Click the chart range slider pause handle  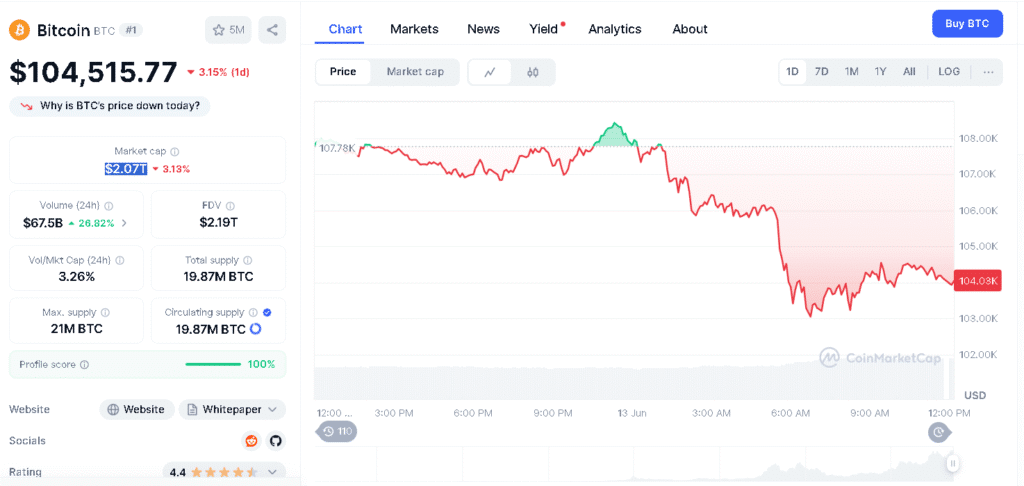tap(953, 463)
